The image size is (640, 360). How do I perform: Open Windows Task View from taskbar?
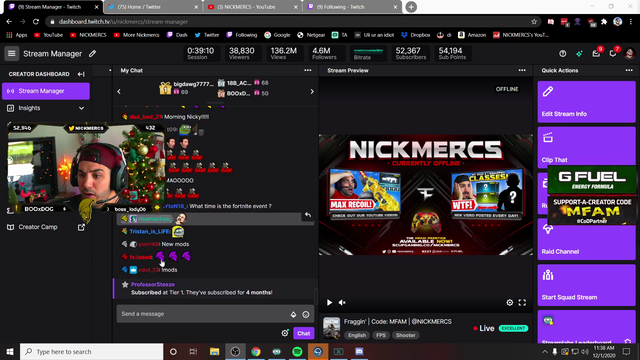click(x=193, y=351)
